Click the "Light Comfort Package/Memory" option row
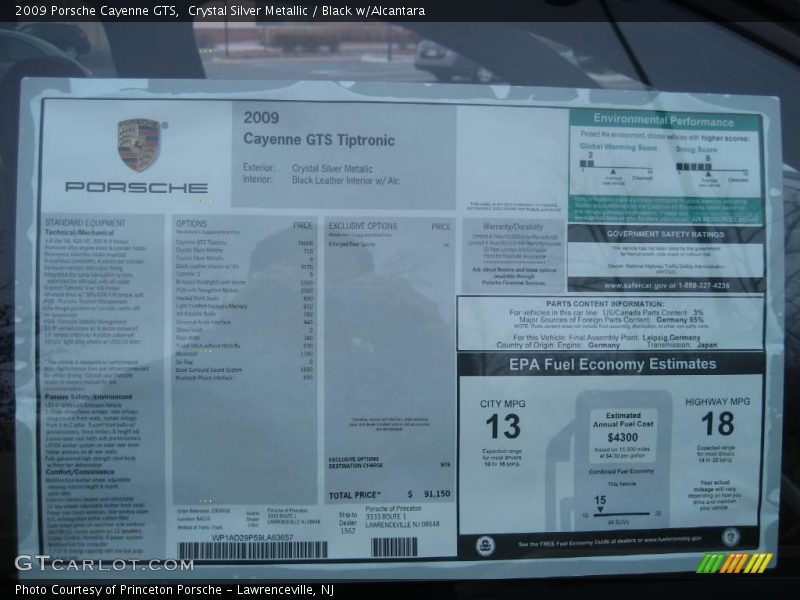800x600 pixels. point(244,307)
